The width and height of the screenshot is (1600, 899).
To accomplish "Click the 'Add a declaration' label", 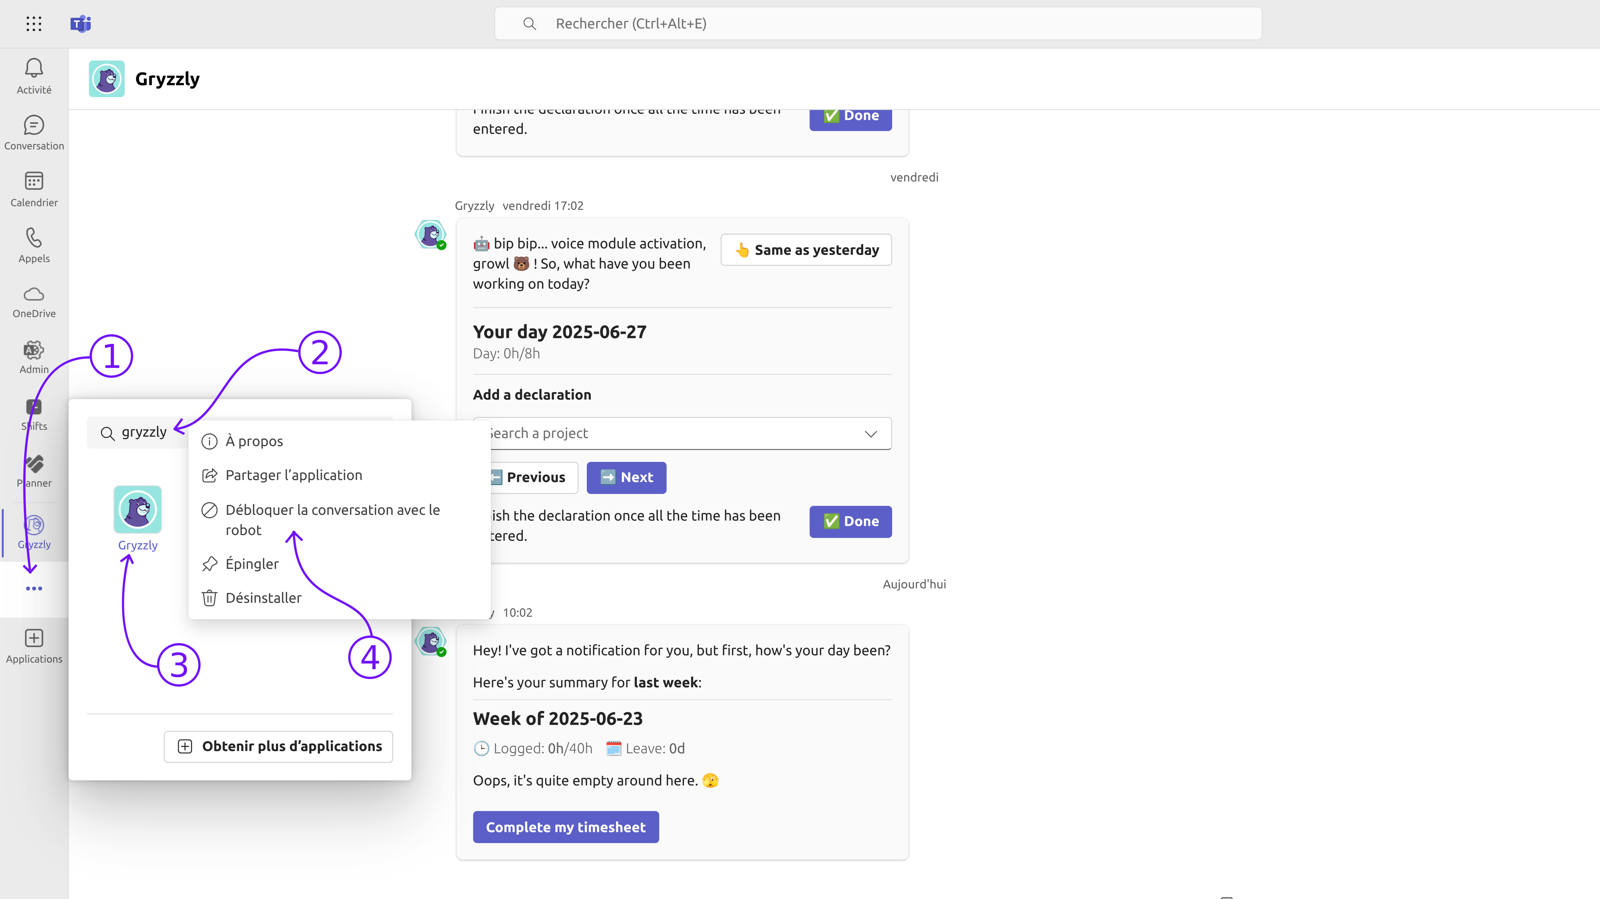I will [532, 395].
